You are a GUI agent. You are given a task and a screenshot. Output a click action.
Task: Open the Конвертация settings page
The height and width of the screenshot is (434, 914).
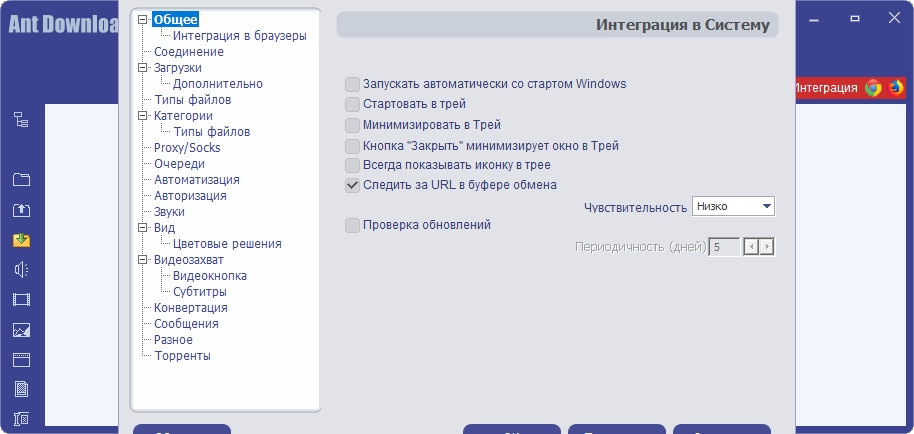[x=191, y=308]
